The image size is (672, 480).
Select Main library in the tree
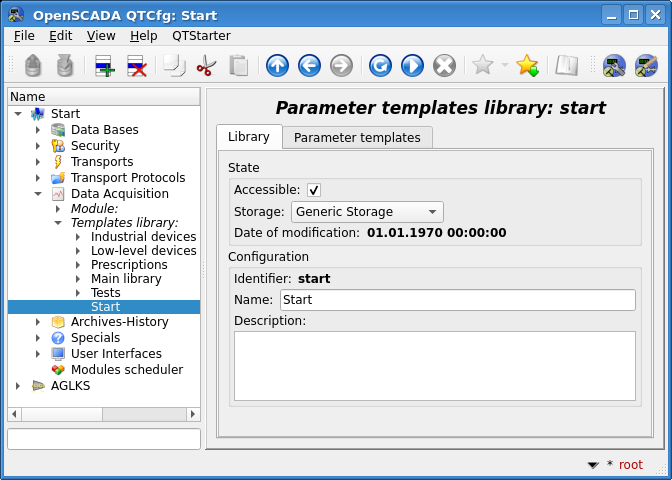[x=126, y=278]
